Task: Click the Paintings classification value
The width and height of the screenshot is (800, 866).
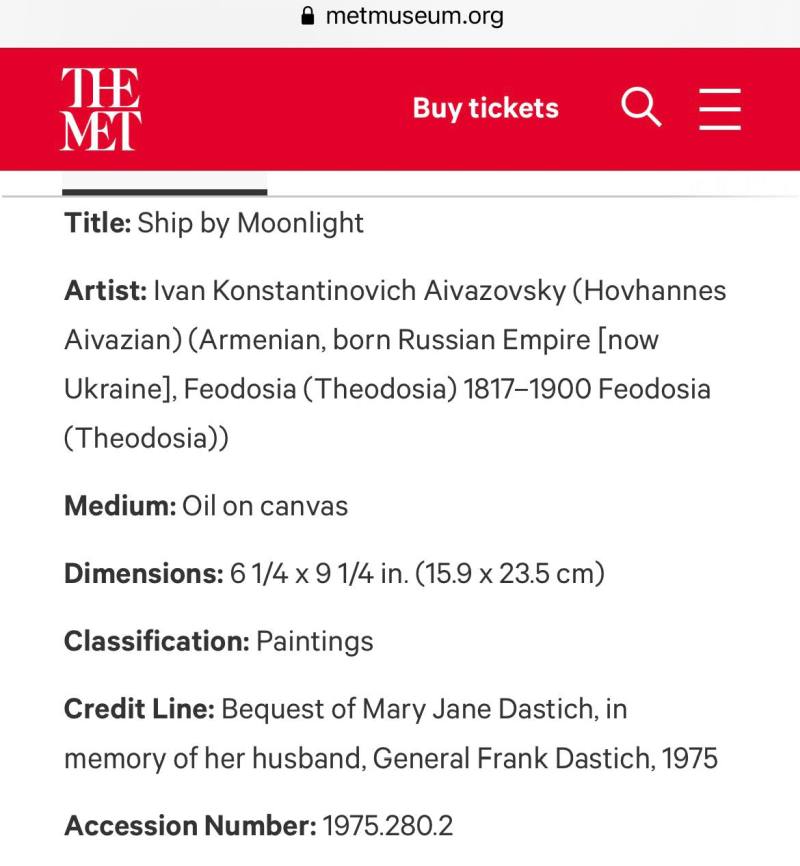Action: point(315,641)
